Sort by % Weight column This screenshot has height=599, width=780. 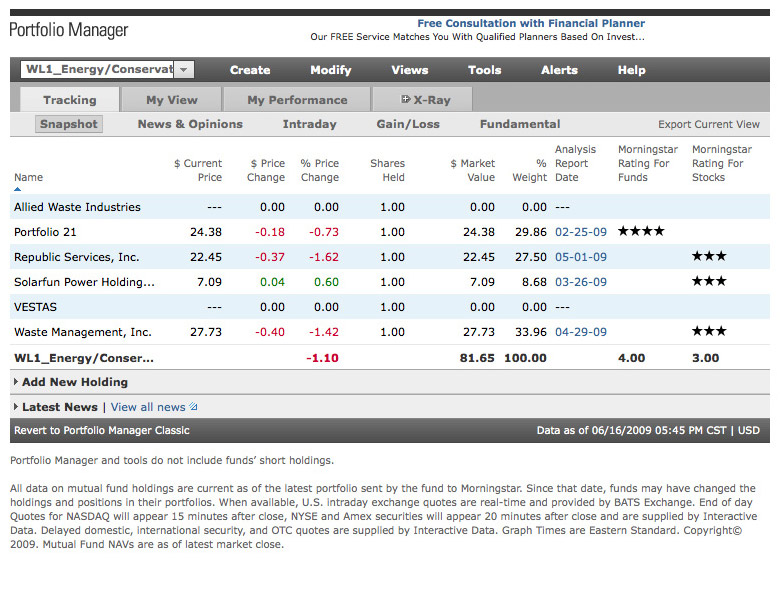pos(530,171)
